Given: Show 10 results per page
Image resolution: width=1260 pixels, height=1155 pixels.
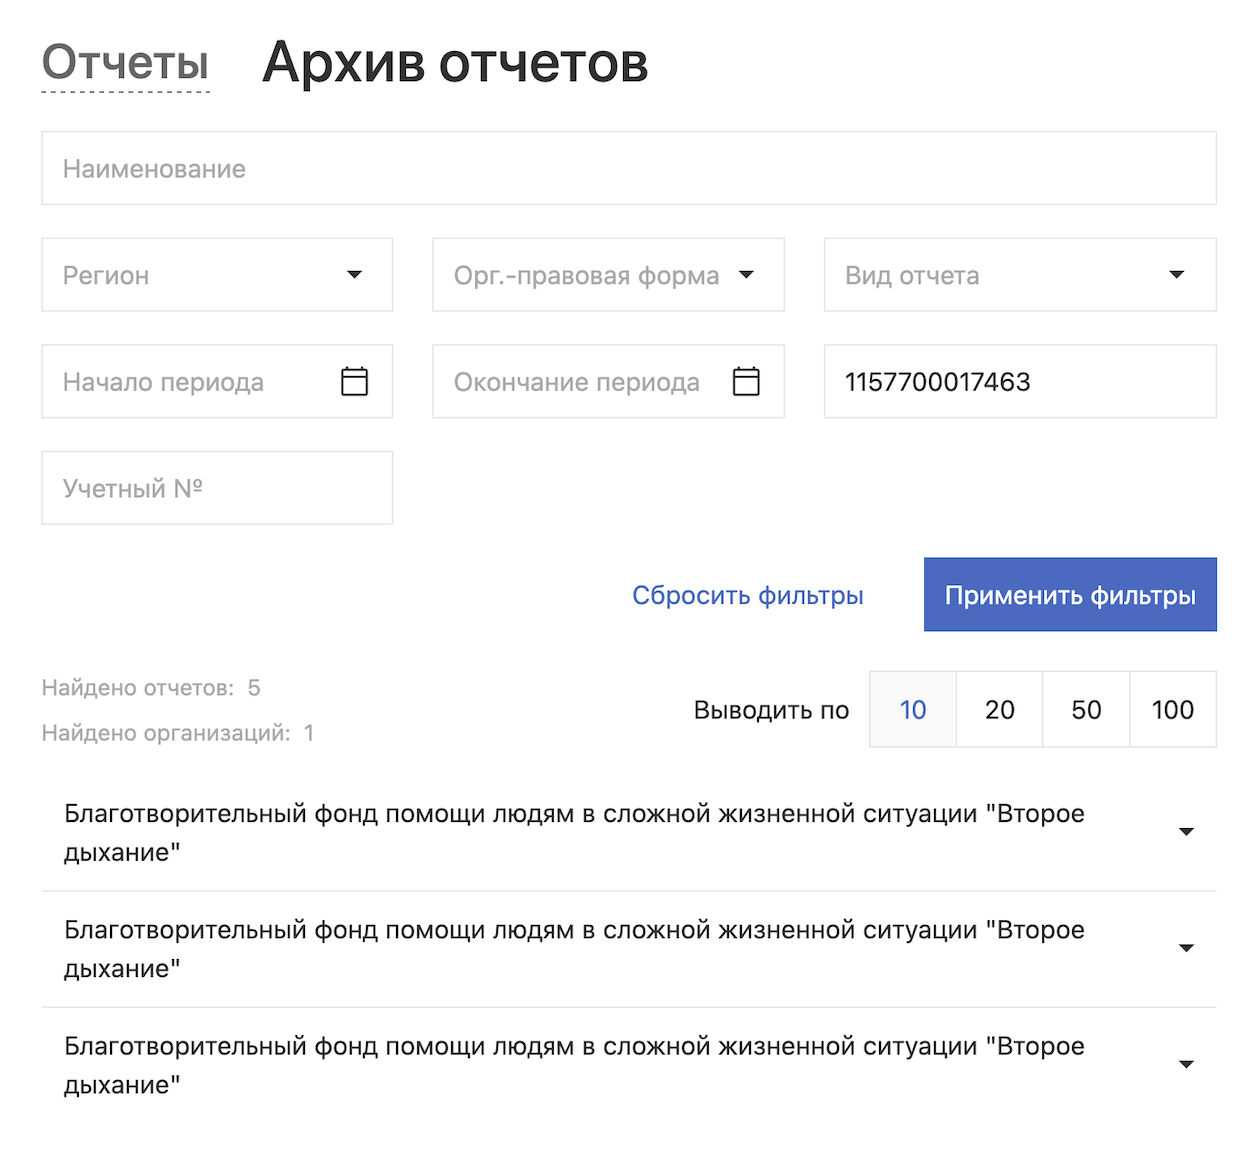Looking at the screenshot, I should pyautogui.click(x=913, y=709).
